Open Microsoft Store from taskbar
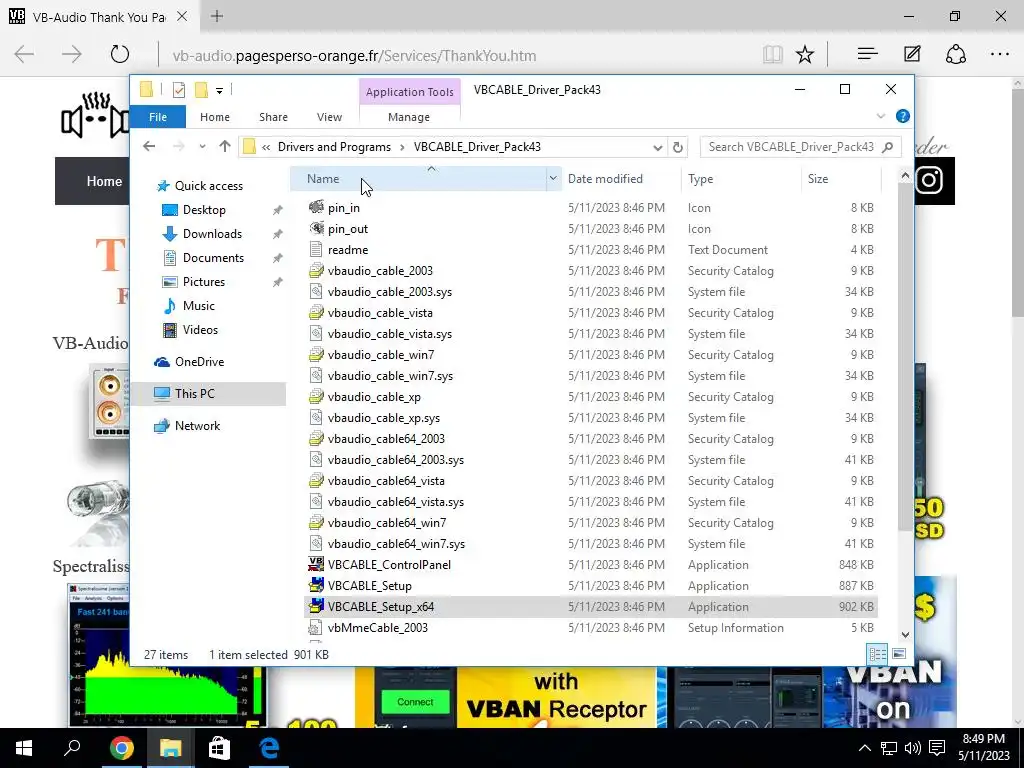The height and width of the screenshot is (768, 1024). pos(219,748)
